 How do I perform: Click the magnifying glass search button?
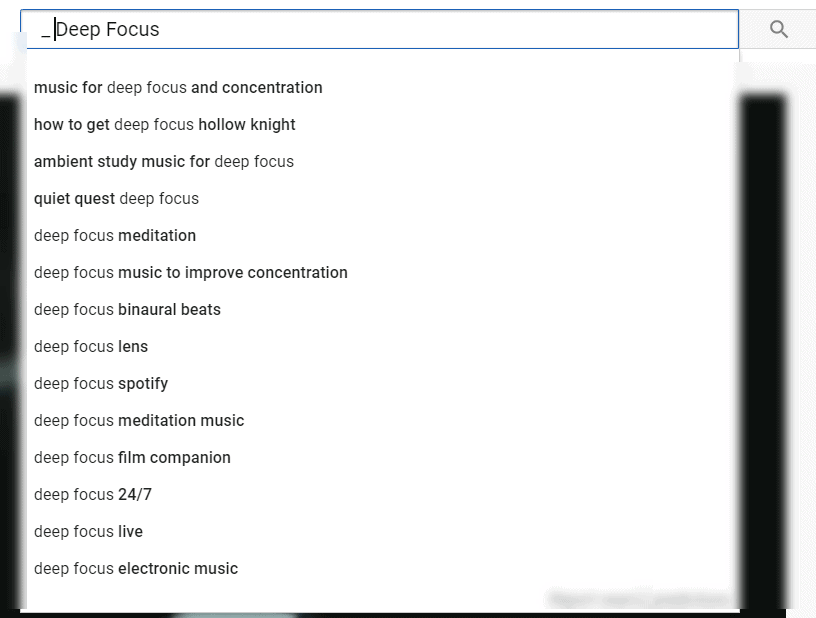point(779,30)
